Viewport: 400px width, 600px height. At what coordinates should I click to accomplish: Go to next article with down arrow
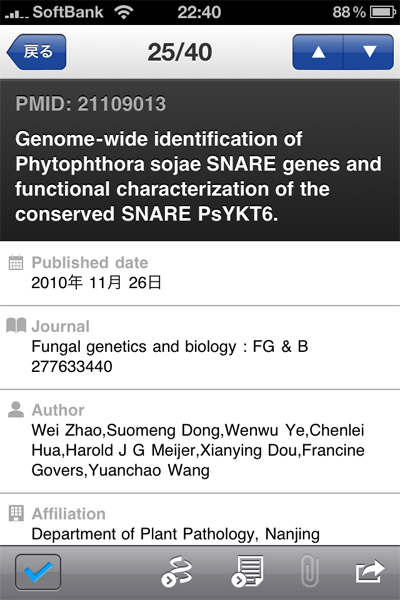click(x=369, y=52)
